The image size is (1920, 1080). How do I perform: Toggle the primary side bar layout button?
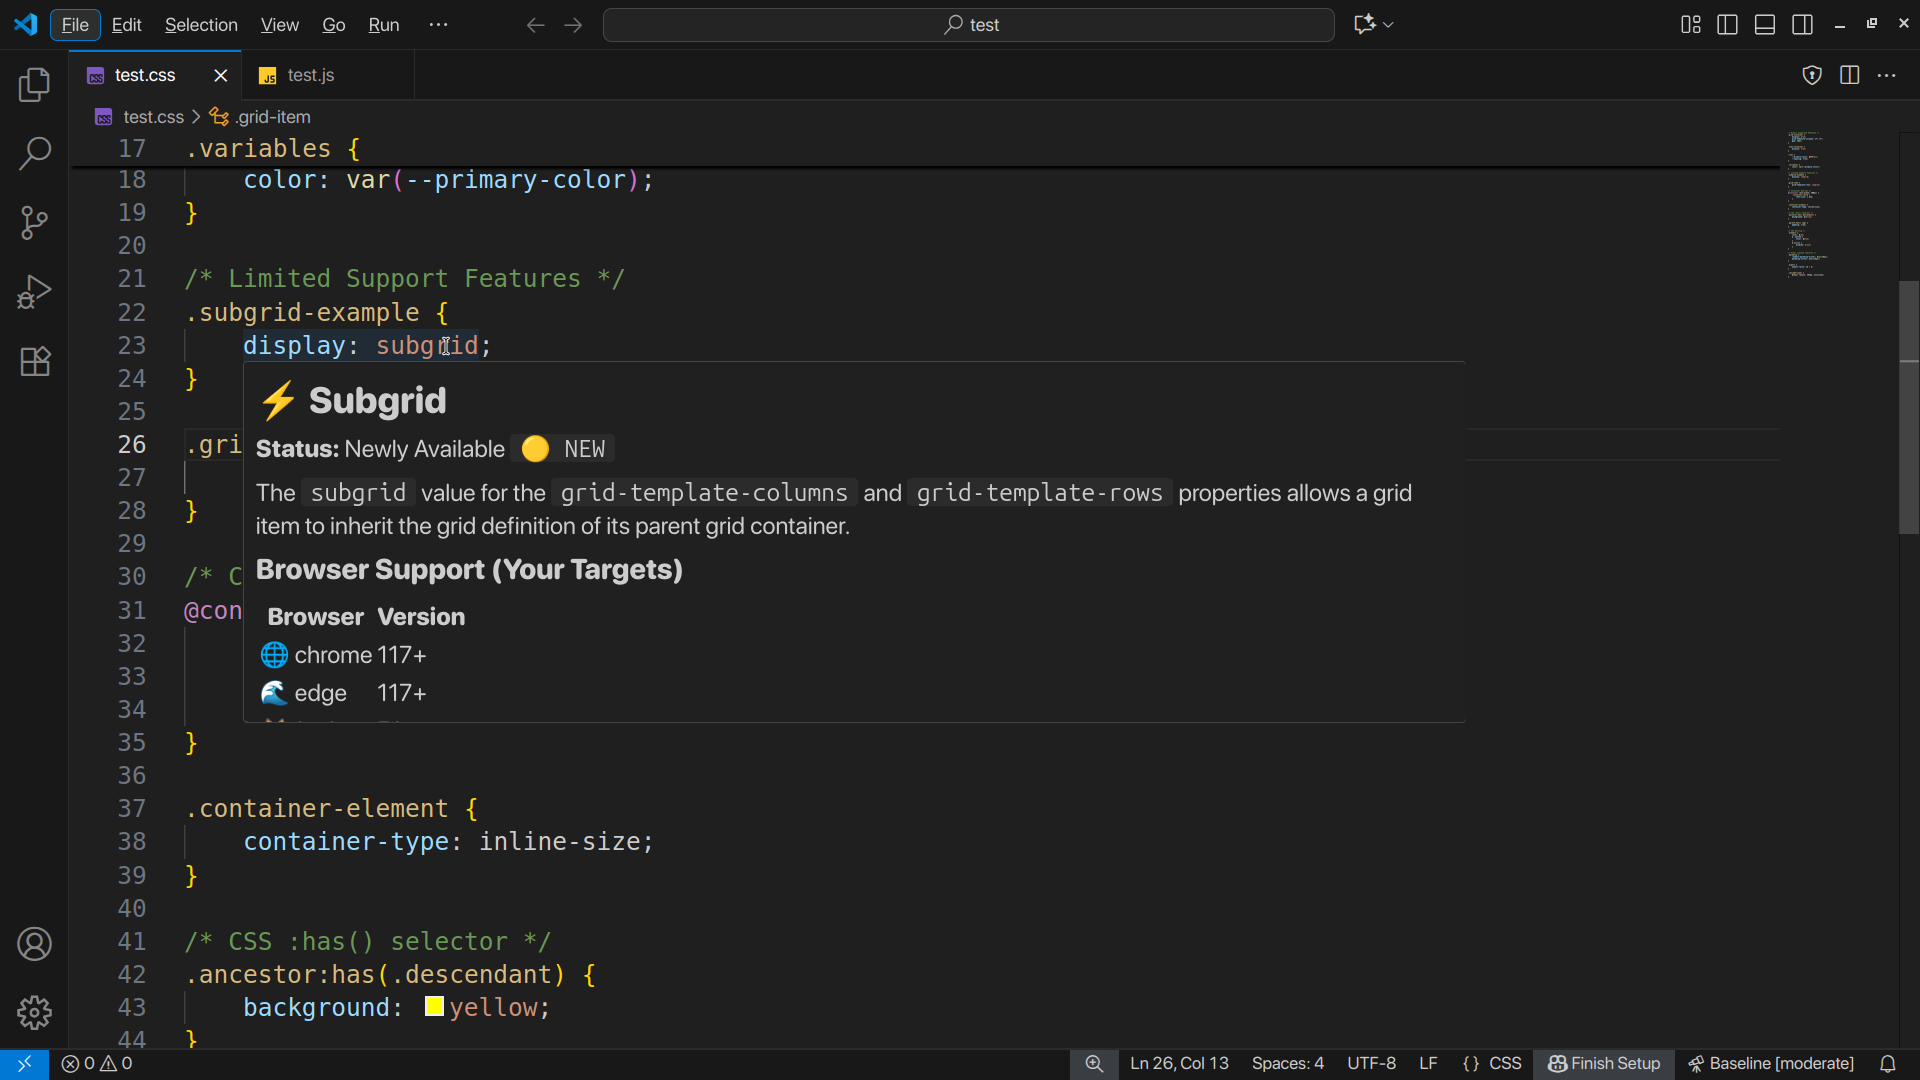(x=1727, y=25)
